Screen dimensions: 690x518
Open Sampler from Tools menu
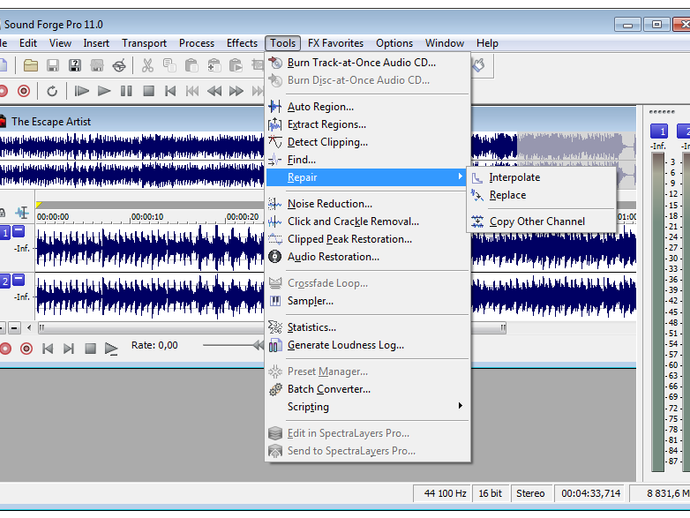pyautogui.click(x=368, y=301)
